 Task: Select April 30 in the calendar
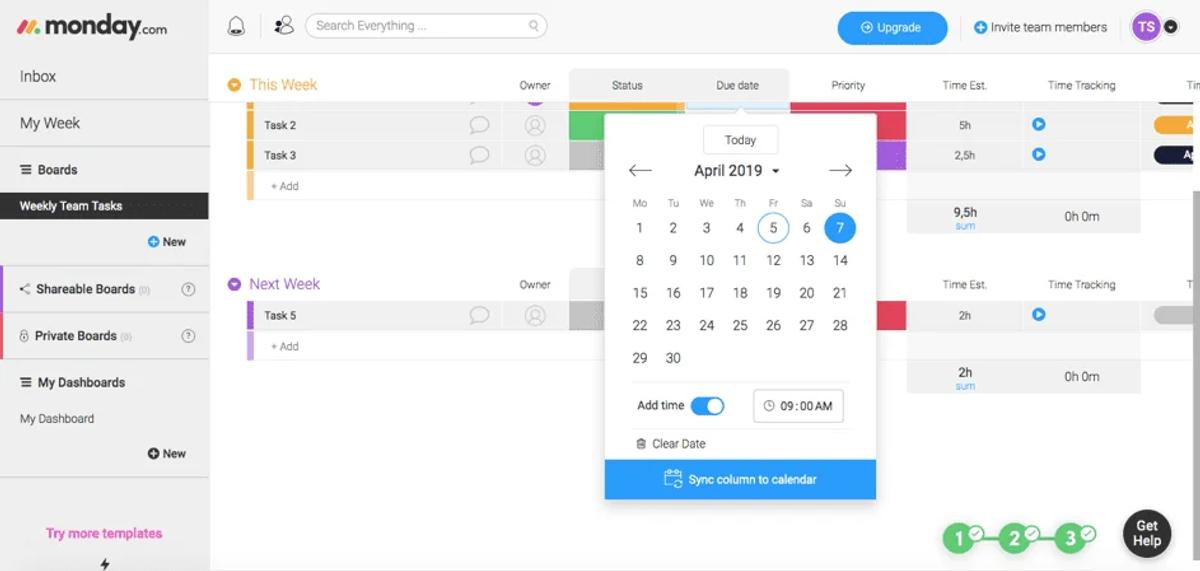(673, 358)
